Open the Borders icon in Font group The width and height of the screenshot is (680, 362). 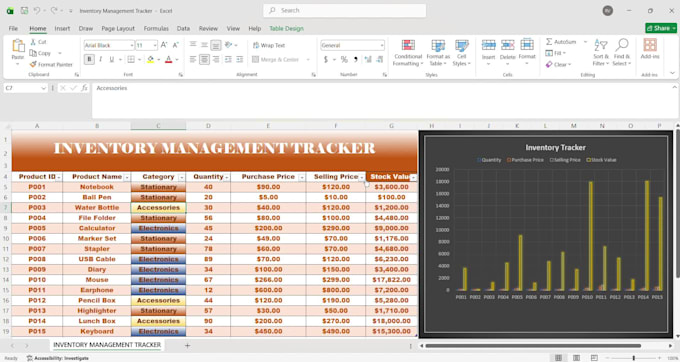coord(131,59)
